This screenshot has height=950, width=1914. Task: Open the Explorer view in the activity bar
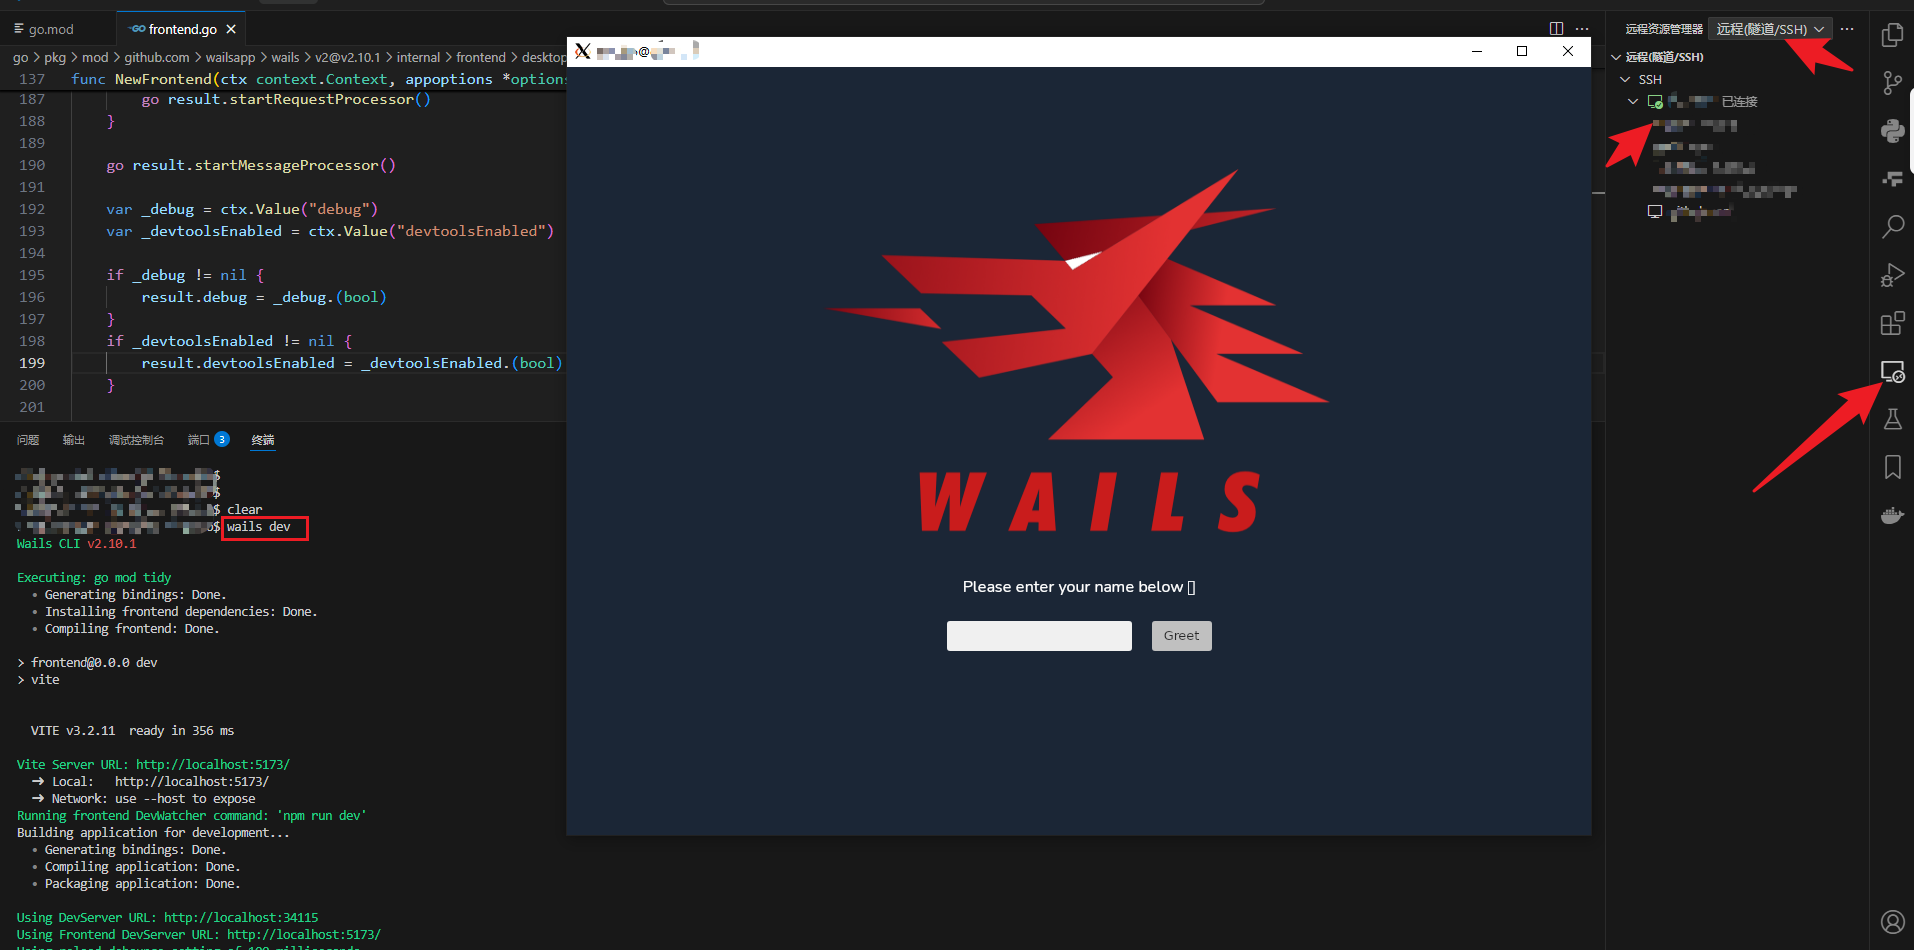click(x=1892, y=35)
